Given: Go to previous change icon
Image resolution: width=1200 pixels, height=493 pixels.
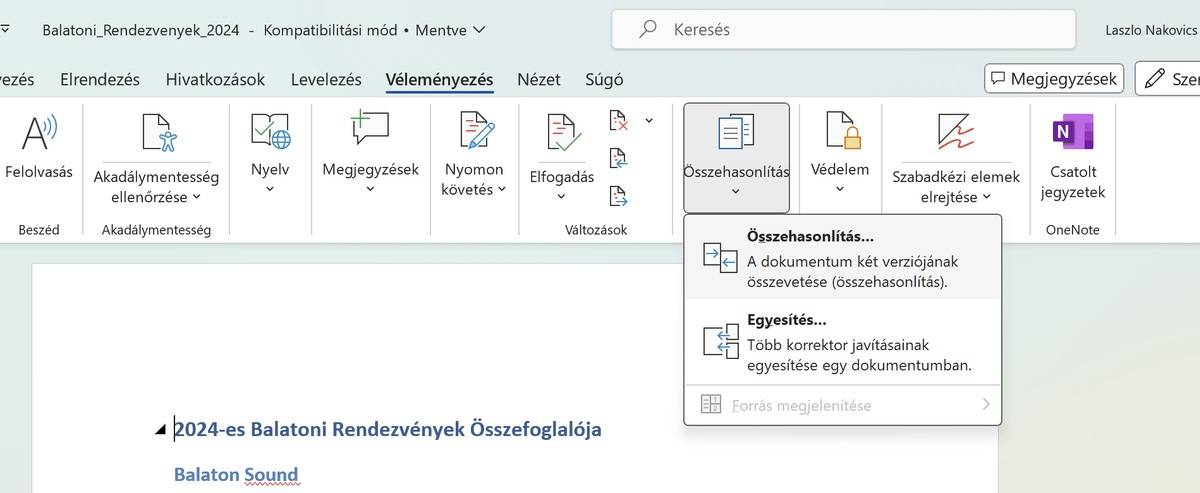Looking at the screenshot, I should click(x=619, y=158).
